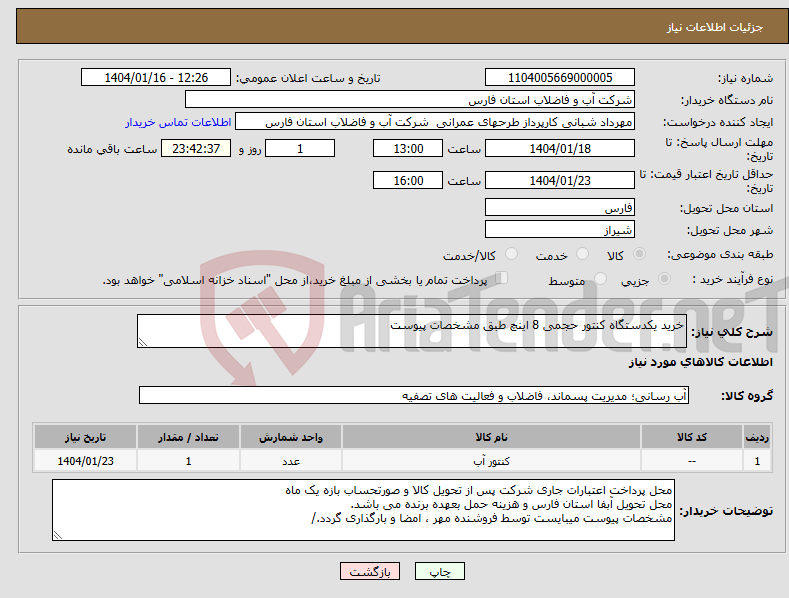Select the متوسط purchase type radio
This screenshot has height=598, width=789.
coord(600,278)
